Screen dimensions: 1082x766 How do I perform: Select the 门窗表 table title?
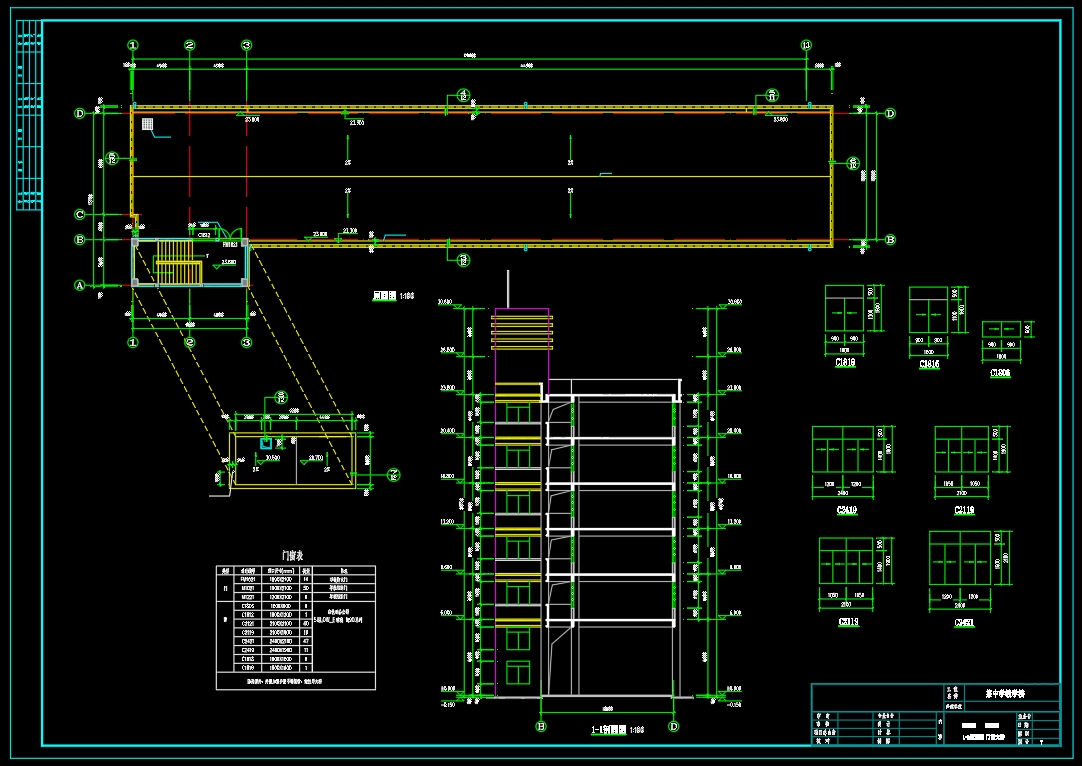click(x=293, y=555)
